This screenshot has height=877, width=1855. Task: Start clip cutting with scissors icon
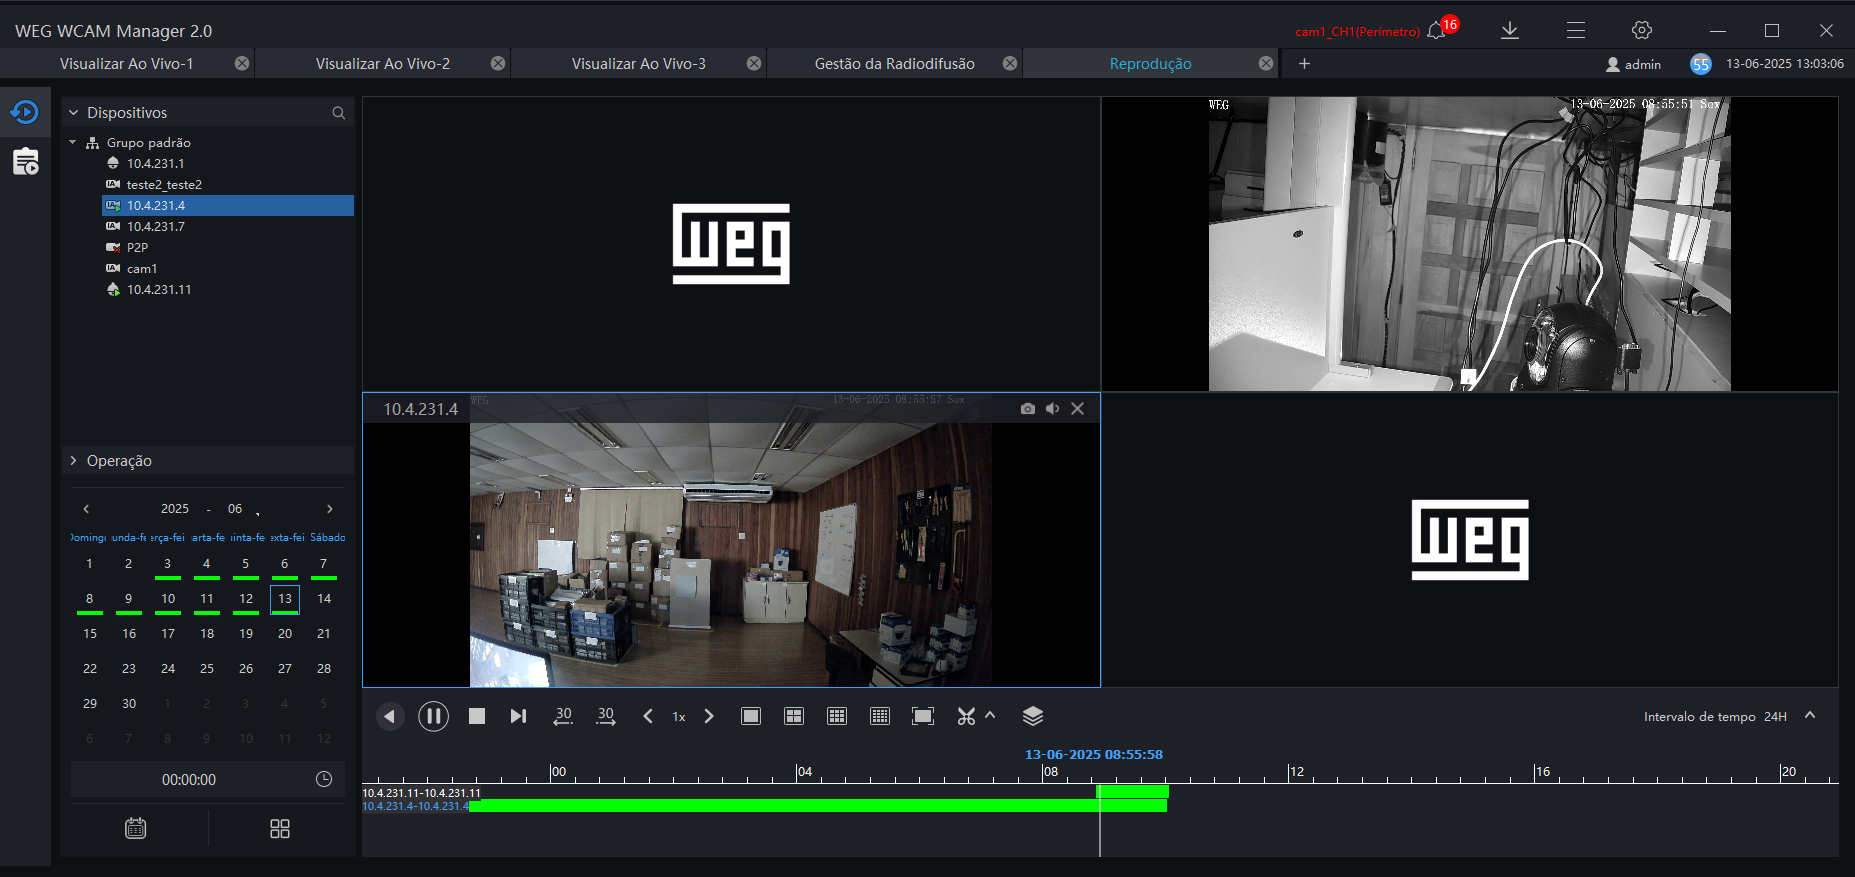[x=966, y=716]
